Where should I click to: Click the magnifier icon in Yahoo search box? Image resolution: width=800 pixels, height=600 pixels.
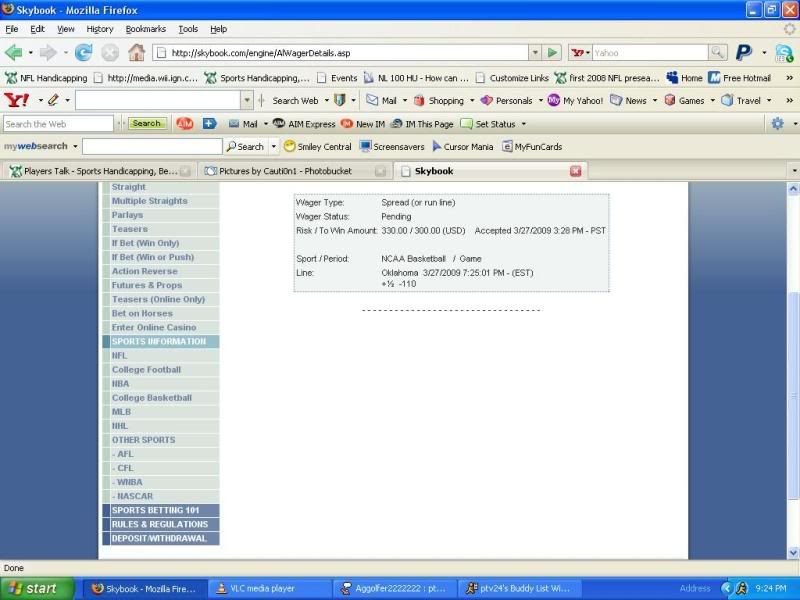717,52
